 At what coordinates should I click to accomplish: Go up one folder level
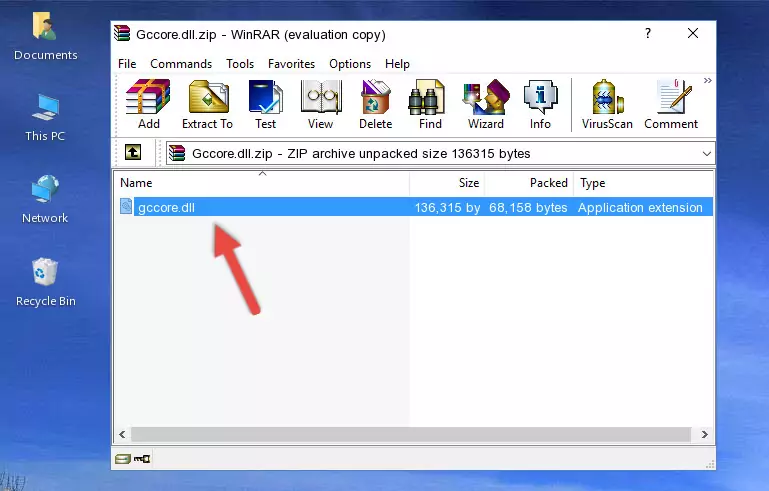(x=133, y=153)
